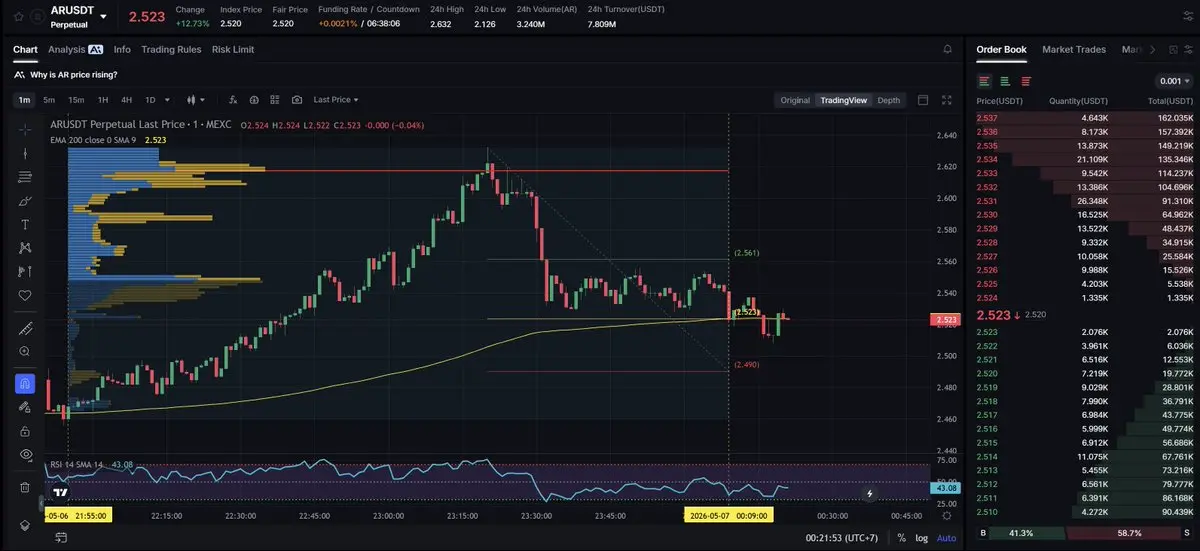
Task: Select the zoom-in magnifier tool
Action: (25, 352)
